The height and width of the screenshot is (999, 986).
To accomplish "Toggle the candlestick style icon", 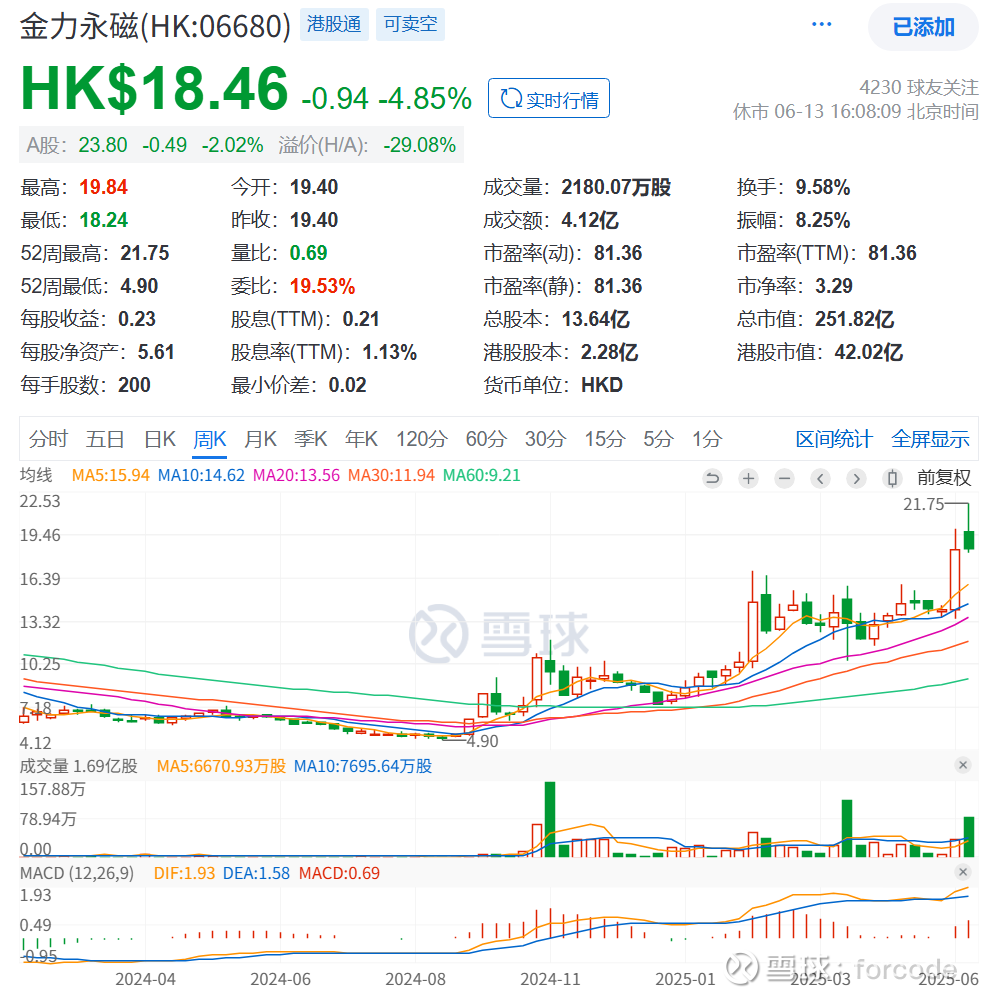I will point(892,478).
